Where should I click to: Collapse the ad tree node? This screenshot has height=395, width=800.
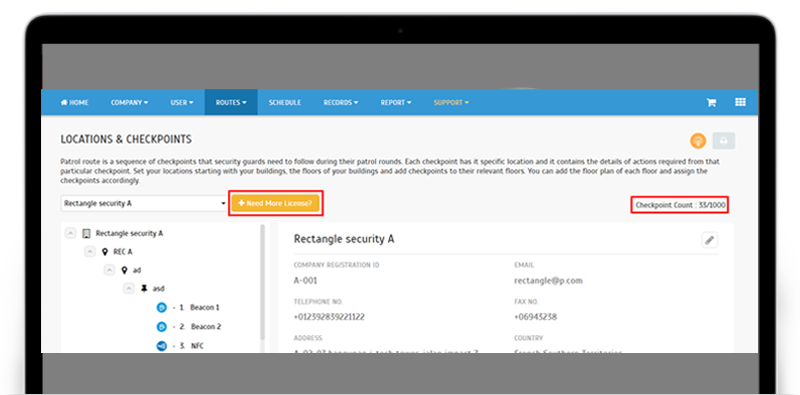coord(109,270)
